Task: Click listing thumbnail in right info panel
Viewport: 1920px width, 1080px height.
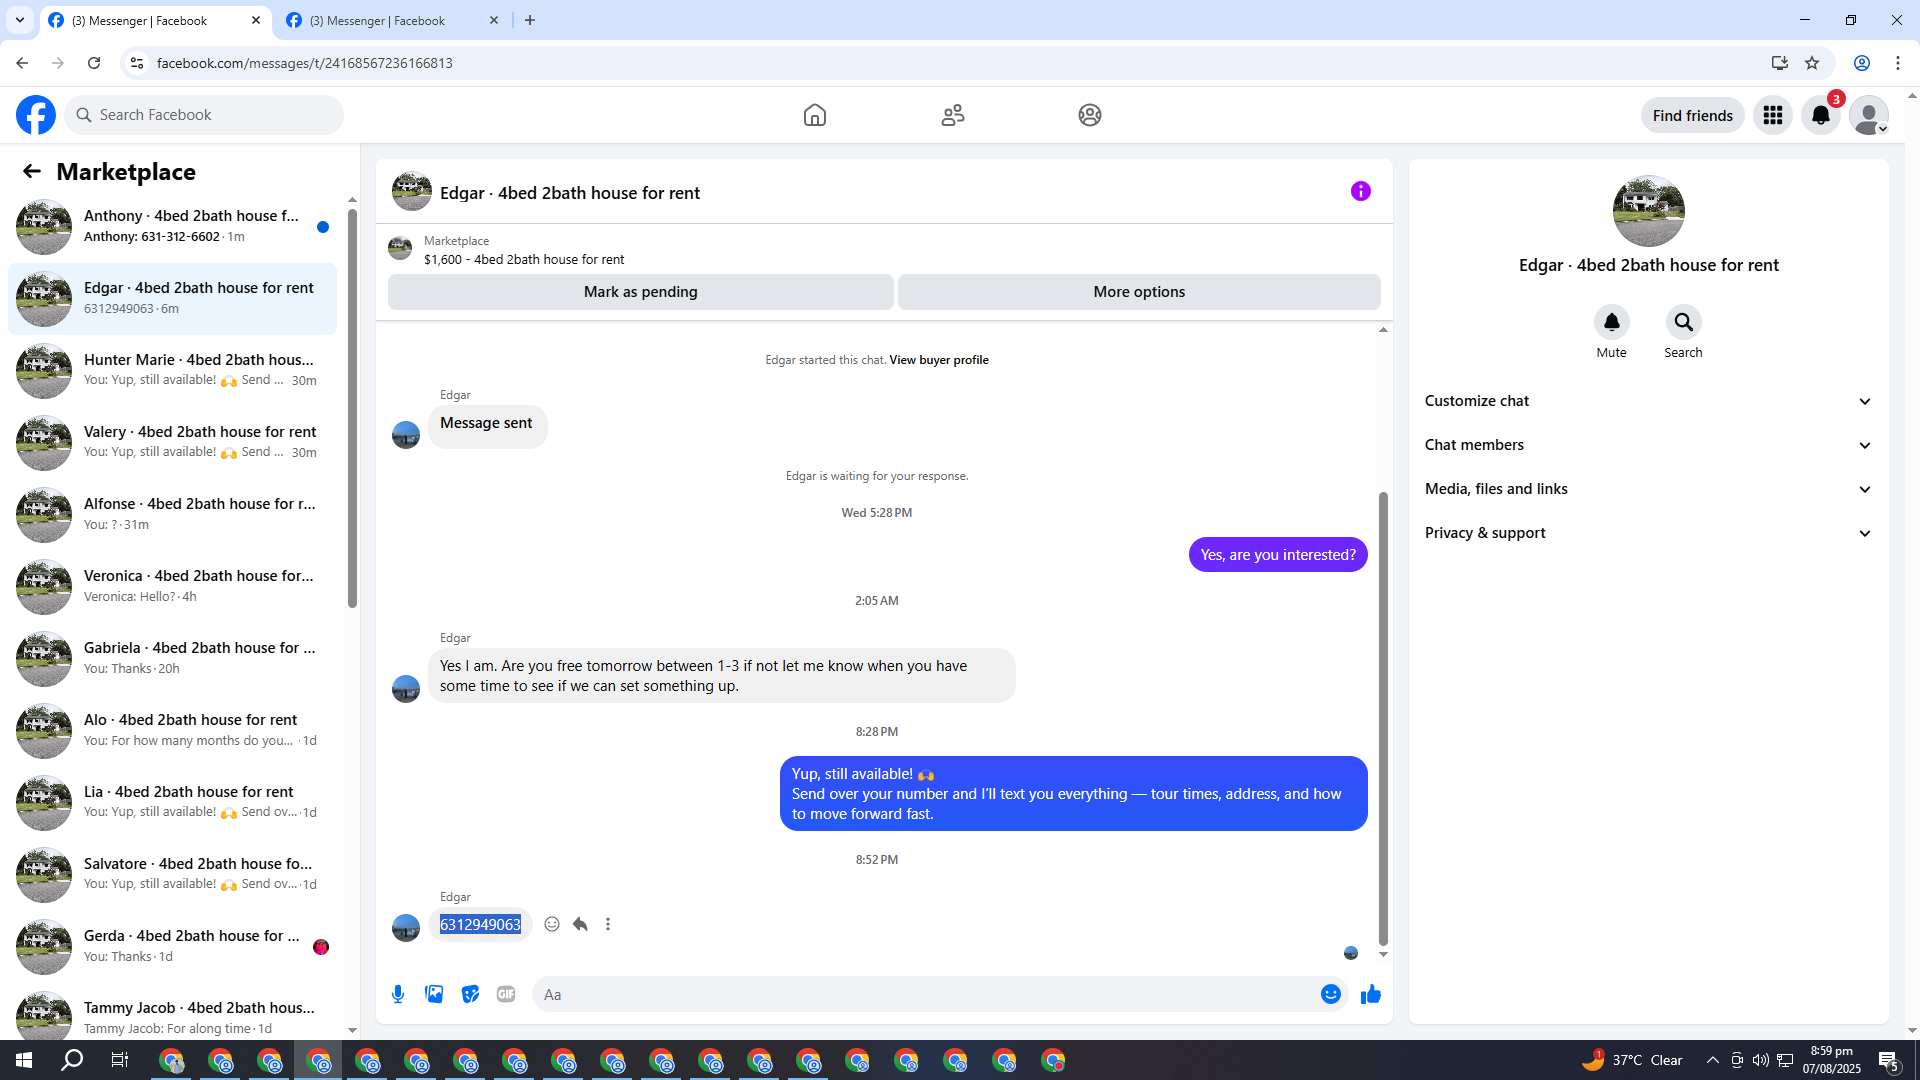Action: click(1649, 211)
